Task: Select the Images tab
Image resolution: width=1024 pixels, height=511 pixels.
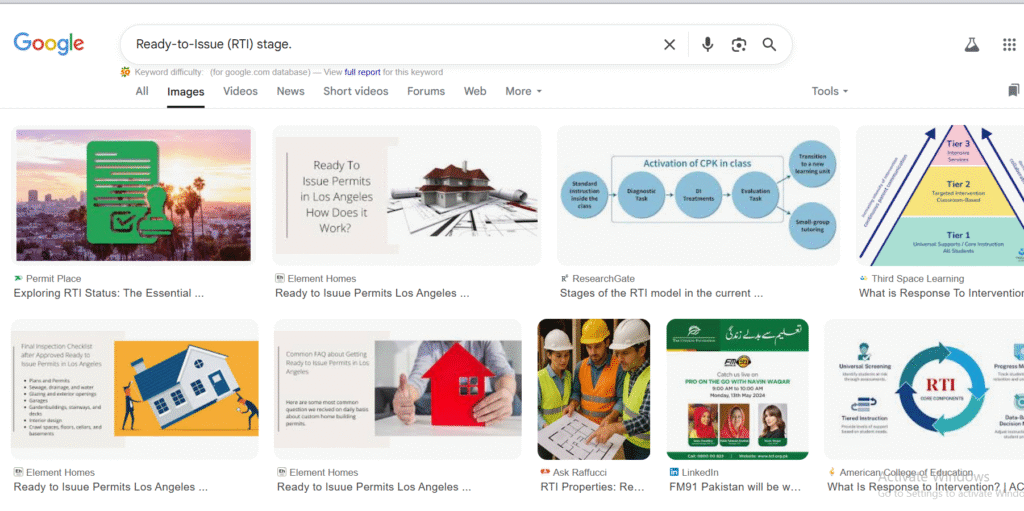Action: pyautogui.click(x=185, y=92)
